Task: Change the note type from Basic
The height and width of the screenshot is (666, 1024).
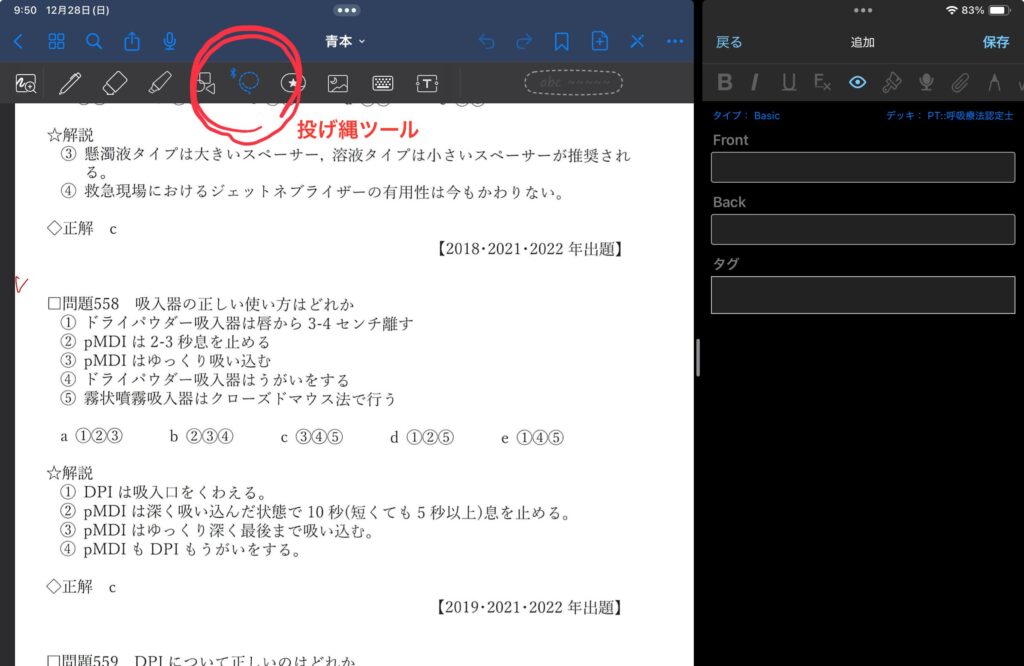Action: pyautogui.click(x=746, y=116)
